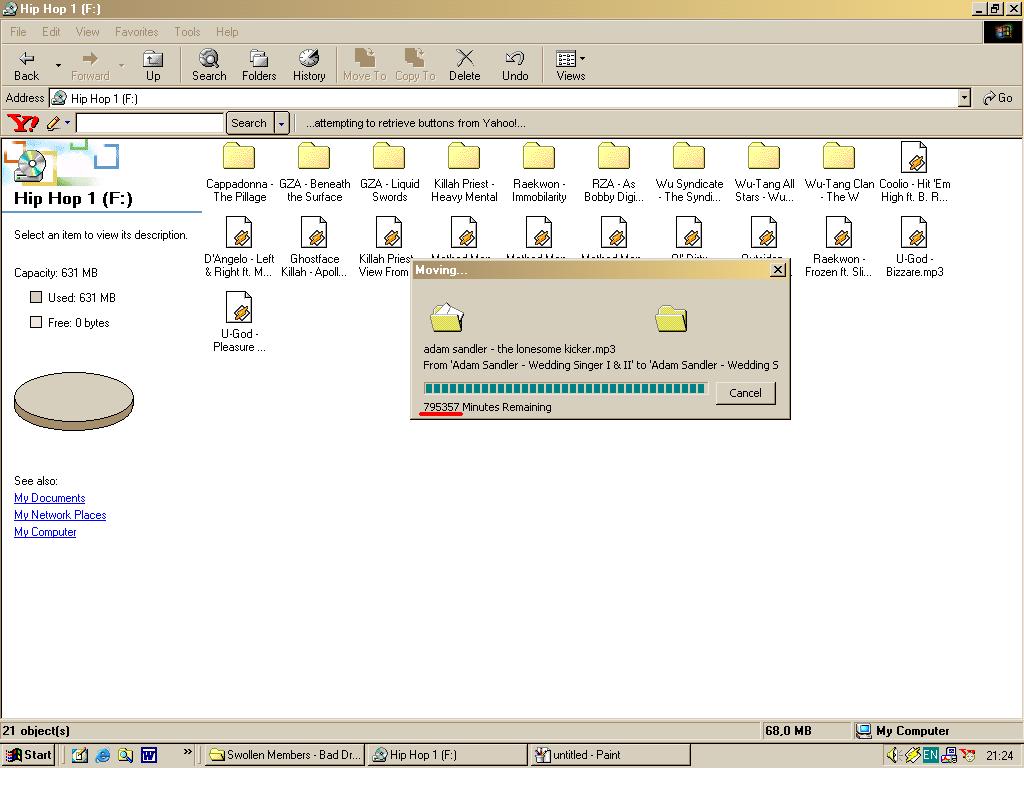Show the Folders tree pane
Viewport: 1024px width, 800px height.
[x=259, y=65]
